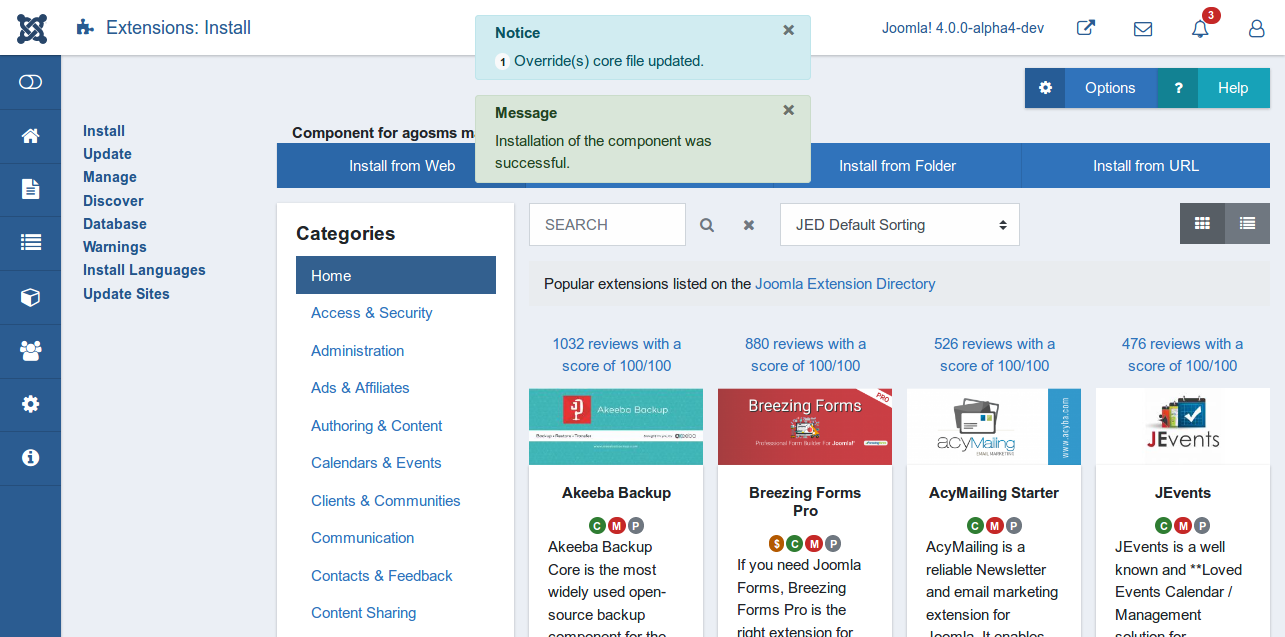Select Contacts & Feedback category

tap(382, 576)
